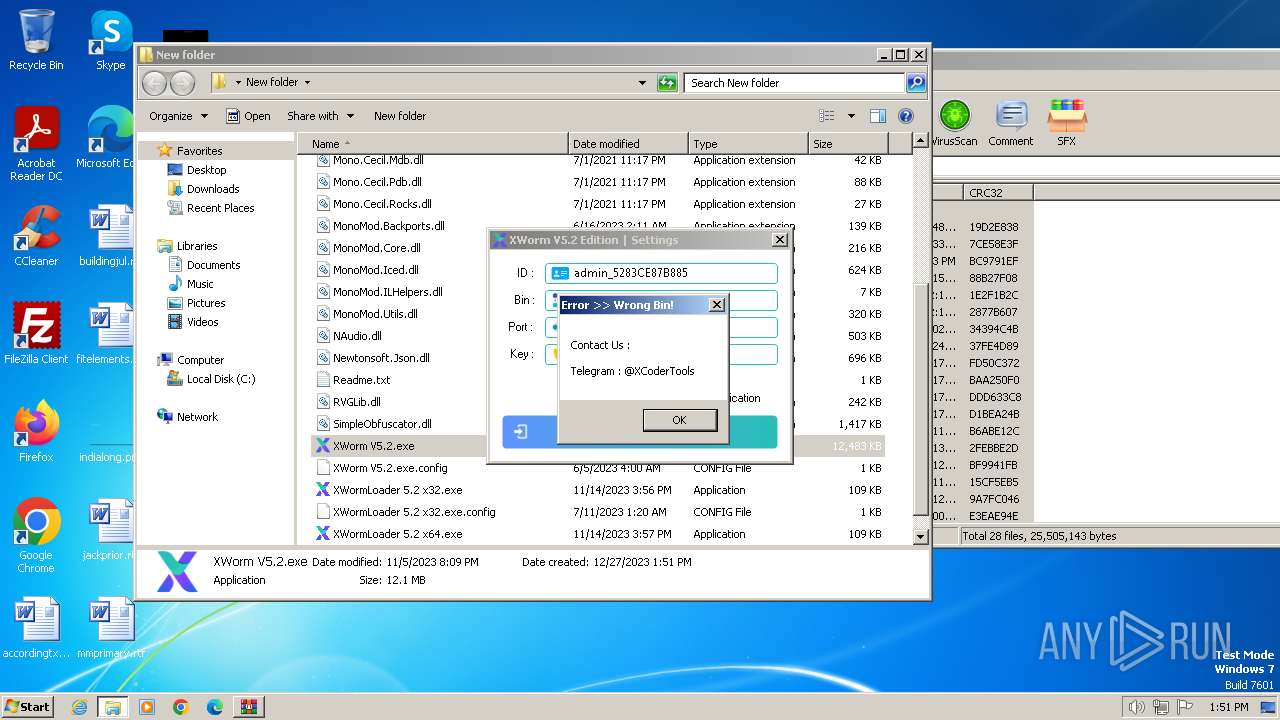This screenshot has width=1280, height=720.
Task: Click the refresh icon beside address bar
Action: click(667, 83)
